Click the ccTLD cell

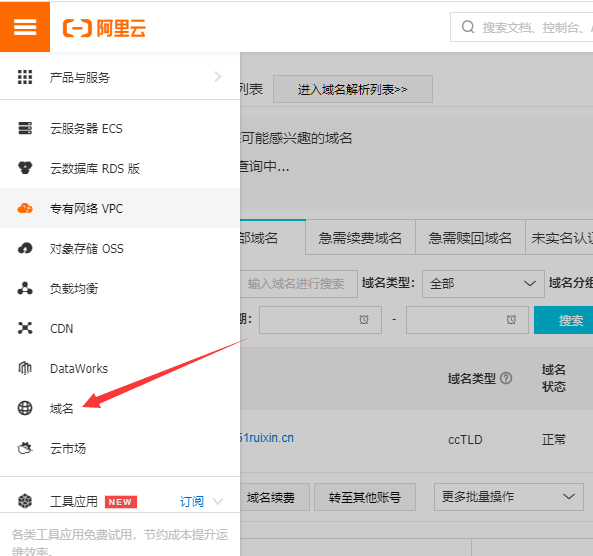tap(465, 440)
